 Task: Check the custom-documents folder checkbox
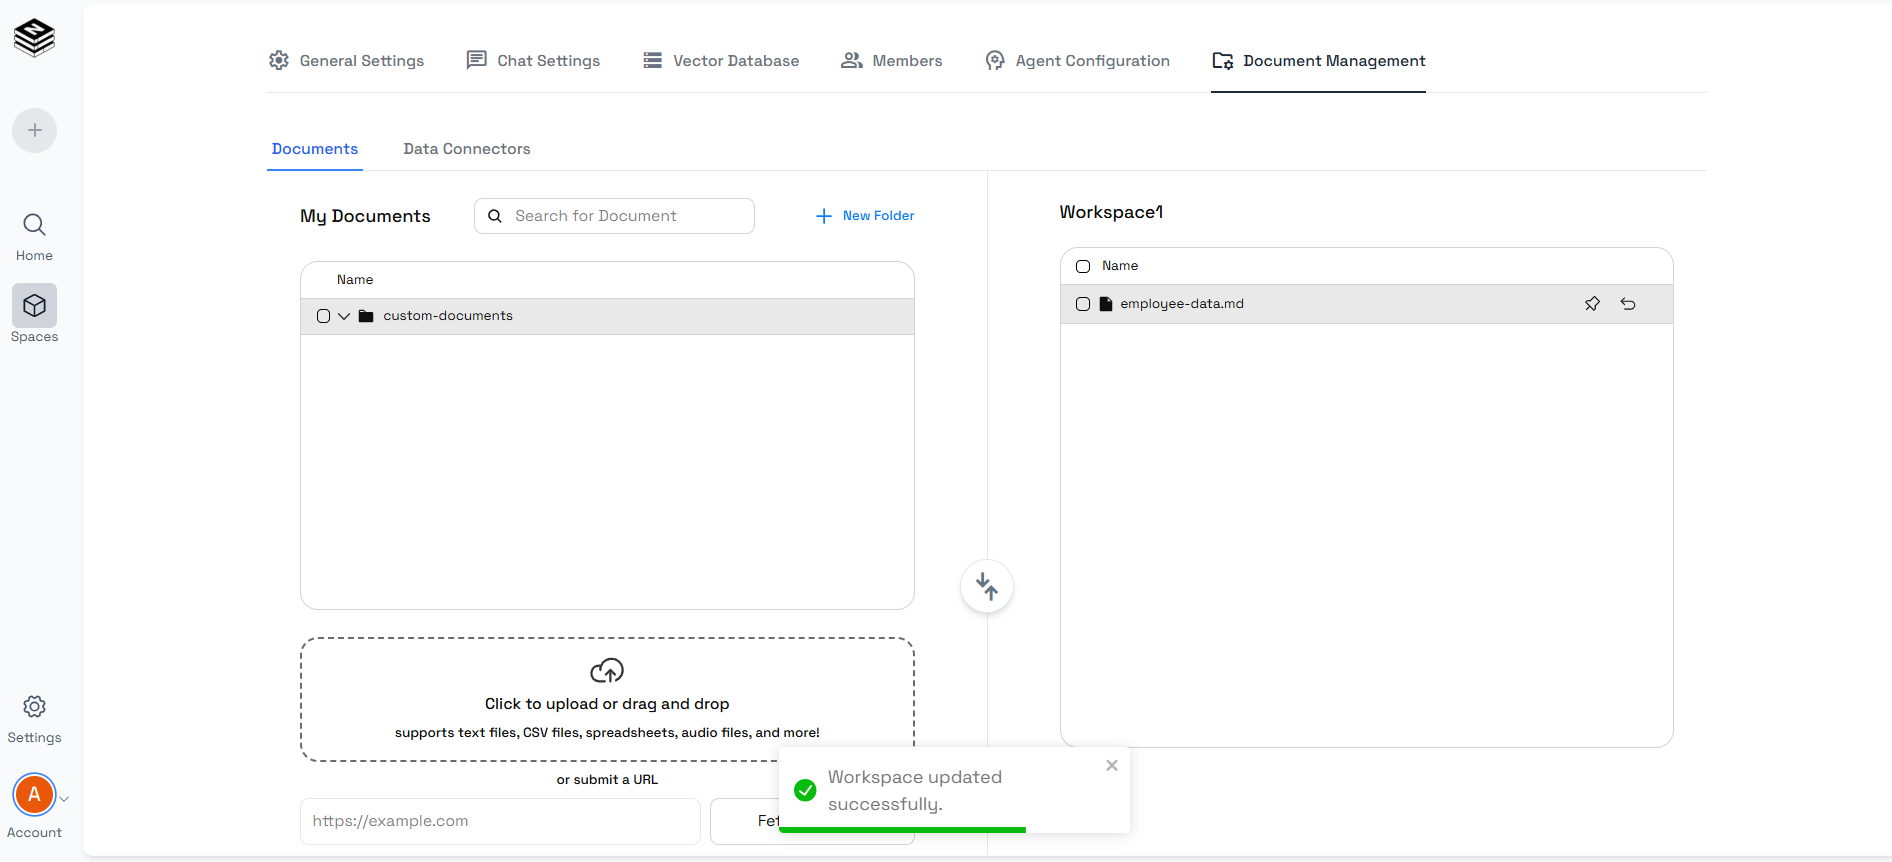(x=323, y=316)
